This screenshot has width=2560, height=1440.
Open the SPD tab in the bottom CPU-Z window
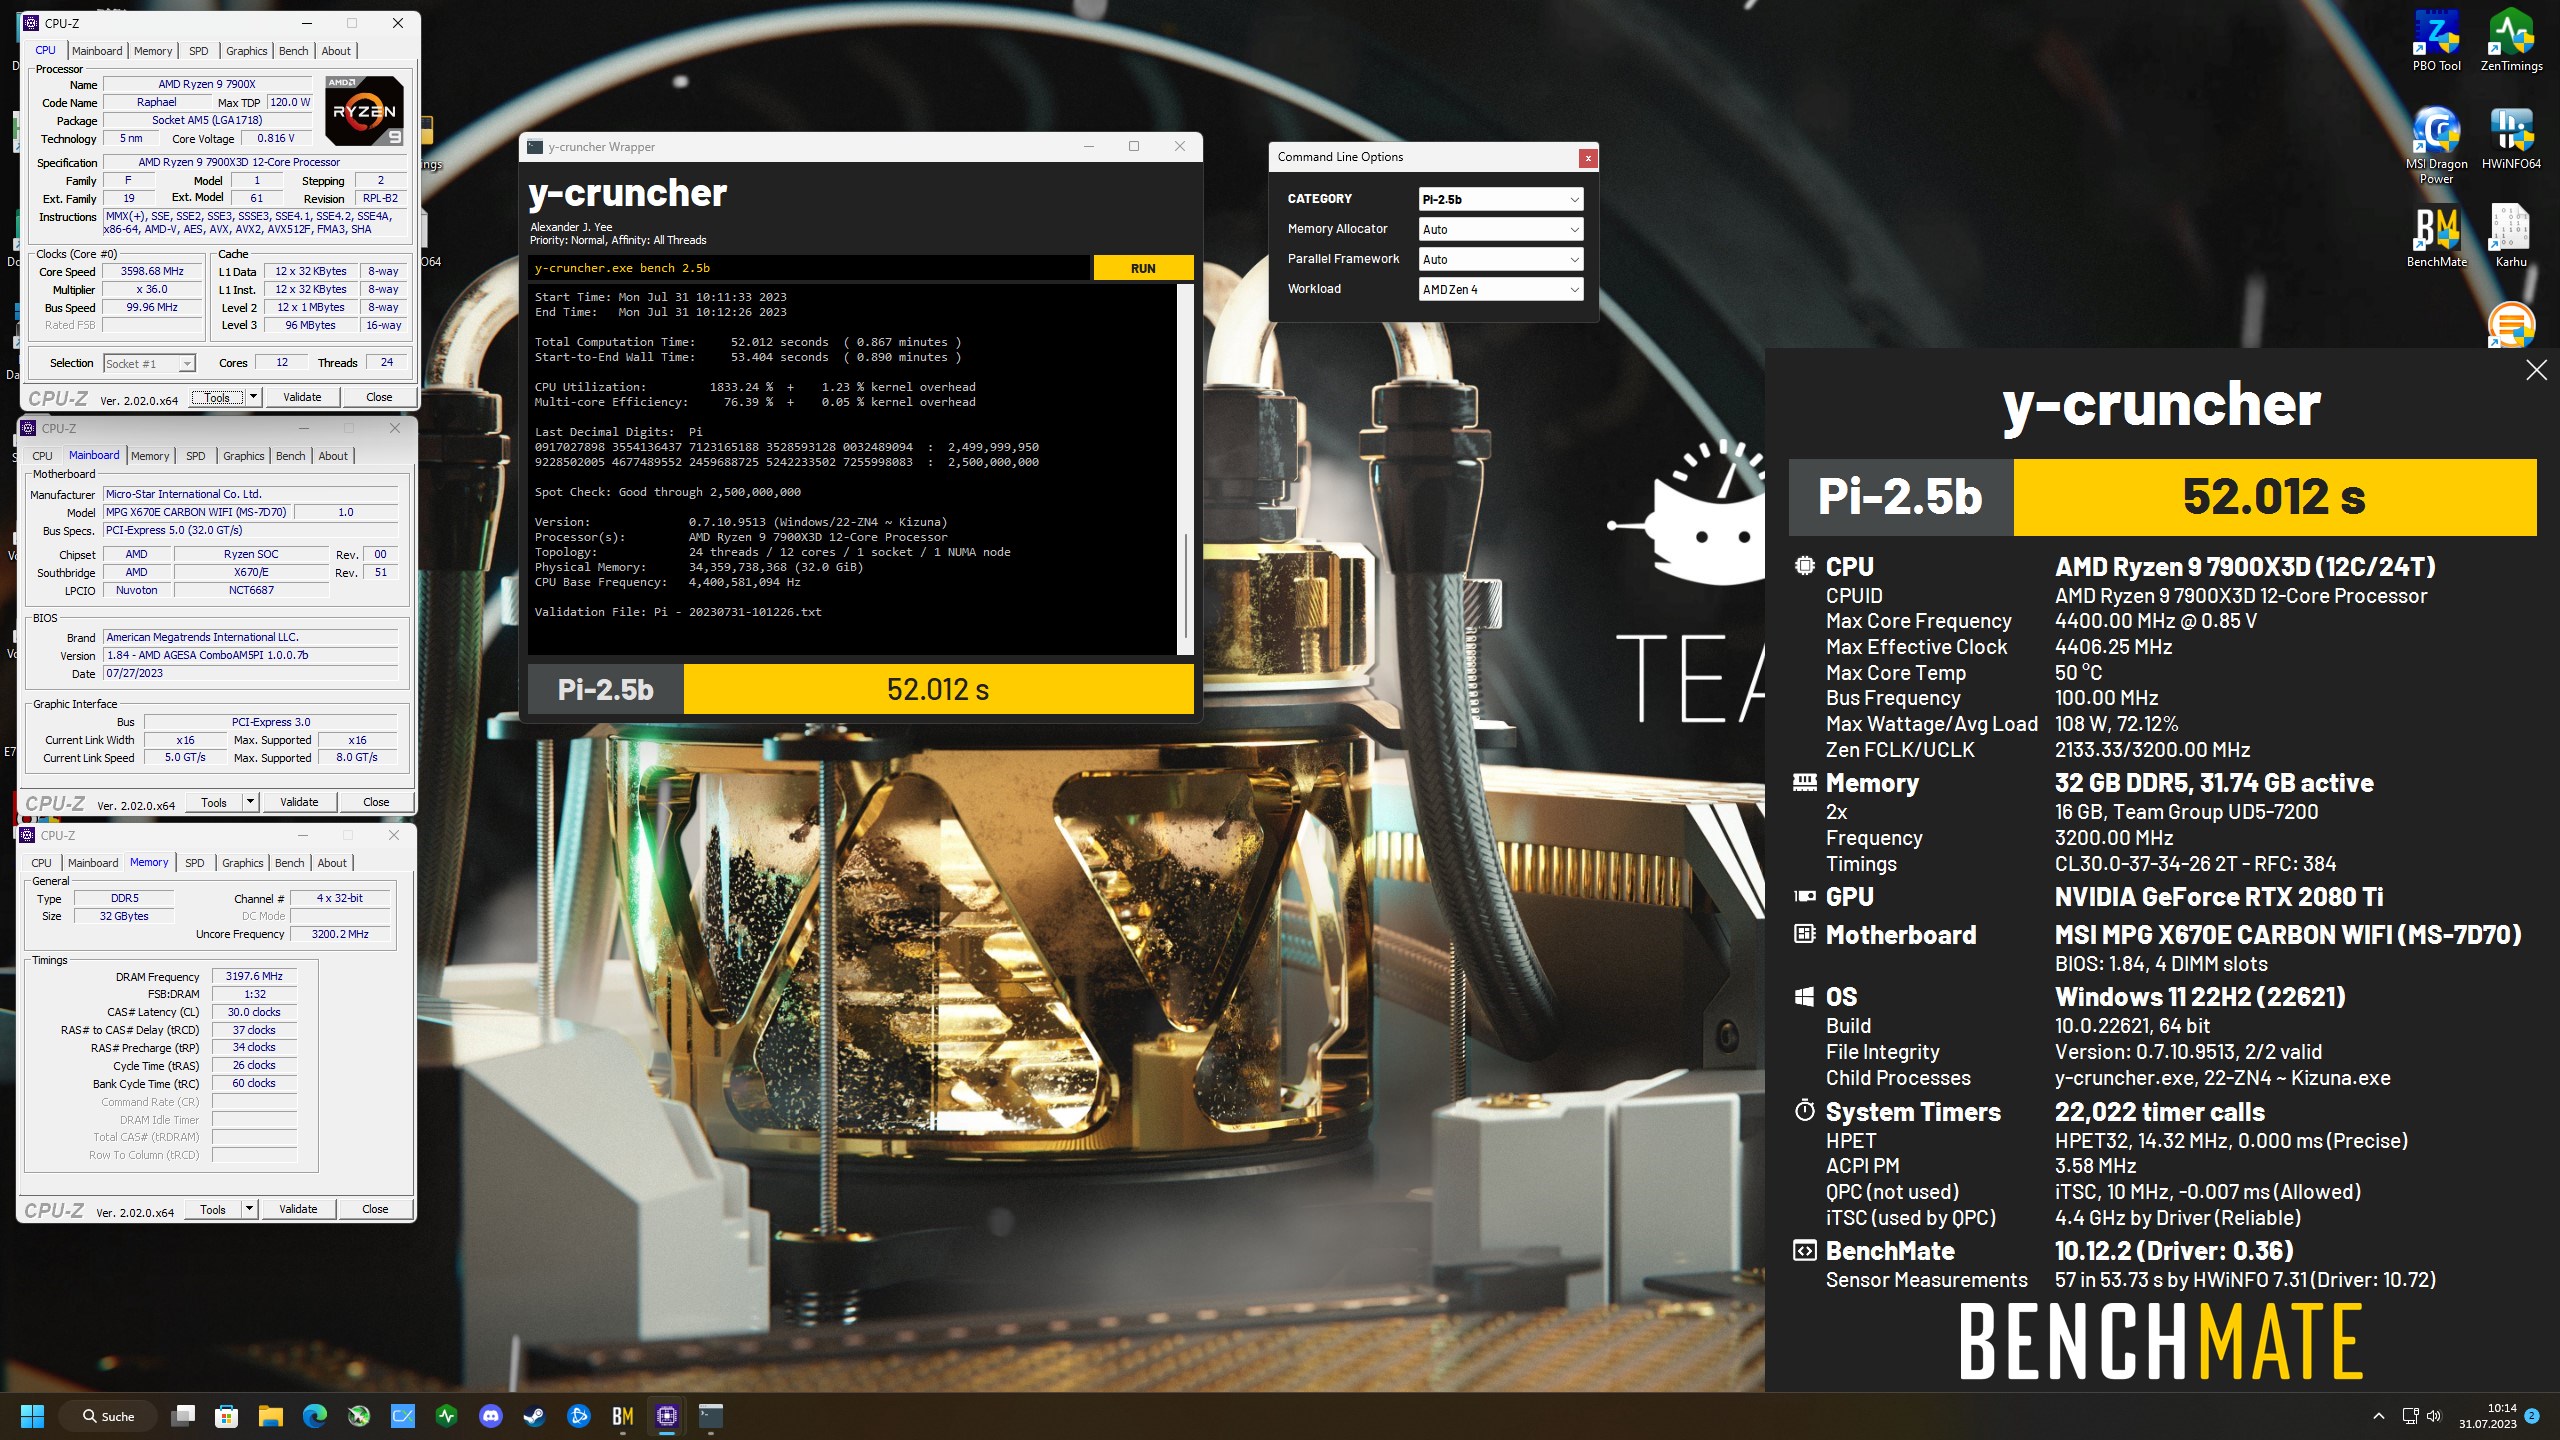[195, 863]
